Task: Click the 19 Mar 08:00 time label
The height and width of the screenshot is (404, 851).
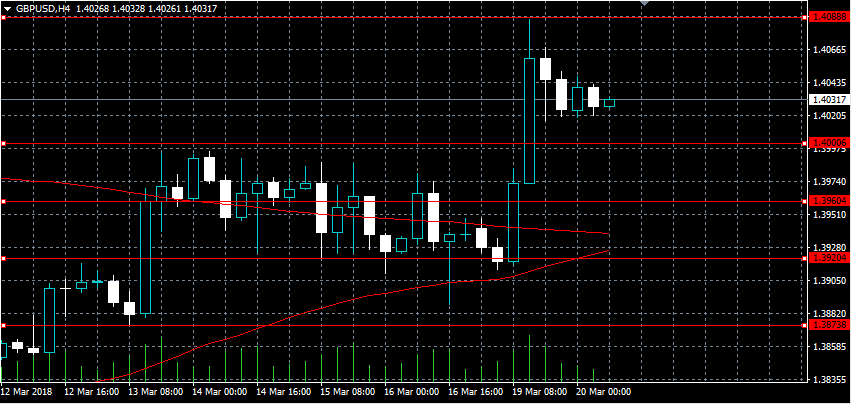Action: click(x=540, y=392)
